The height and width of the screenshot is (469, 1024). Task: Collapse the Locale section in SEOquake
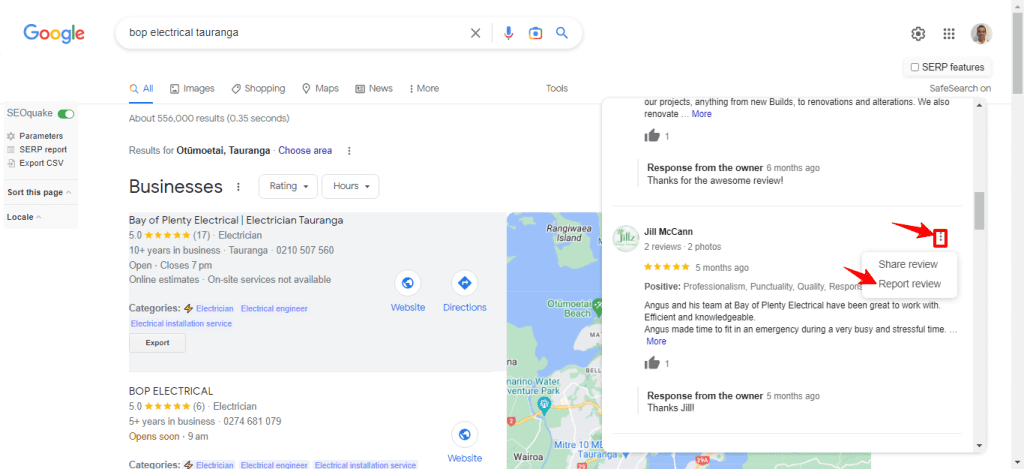pyautogui.click(x=24, y=217)
